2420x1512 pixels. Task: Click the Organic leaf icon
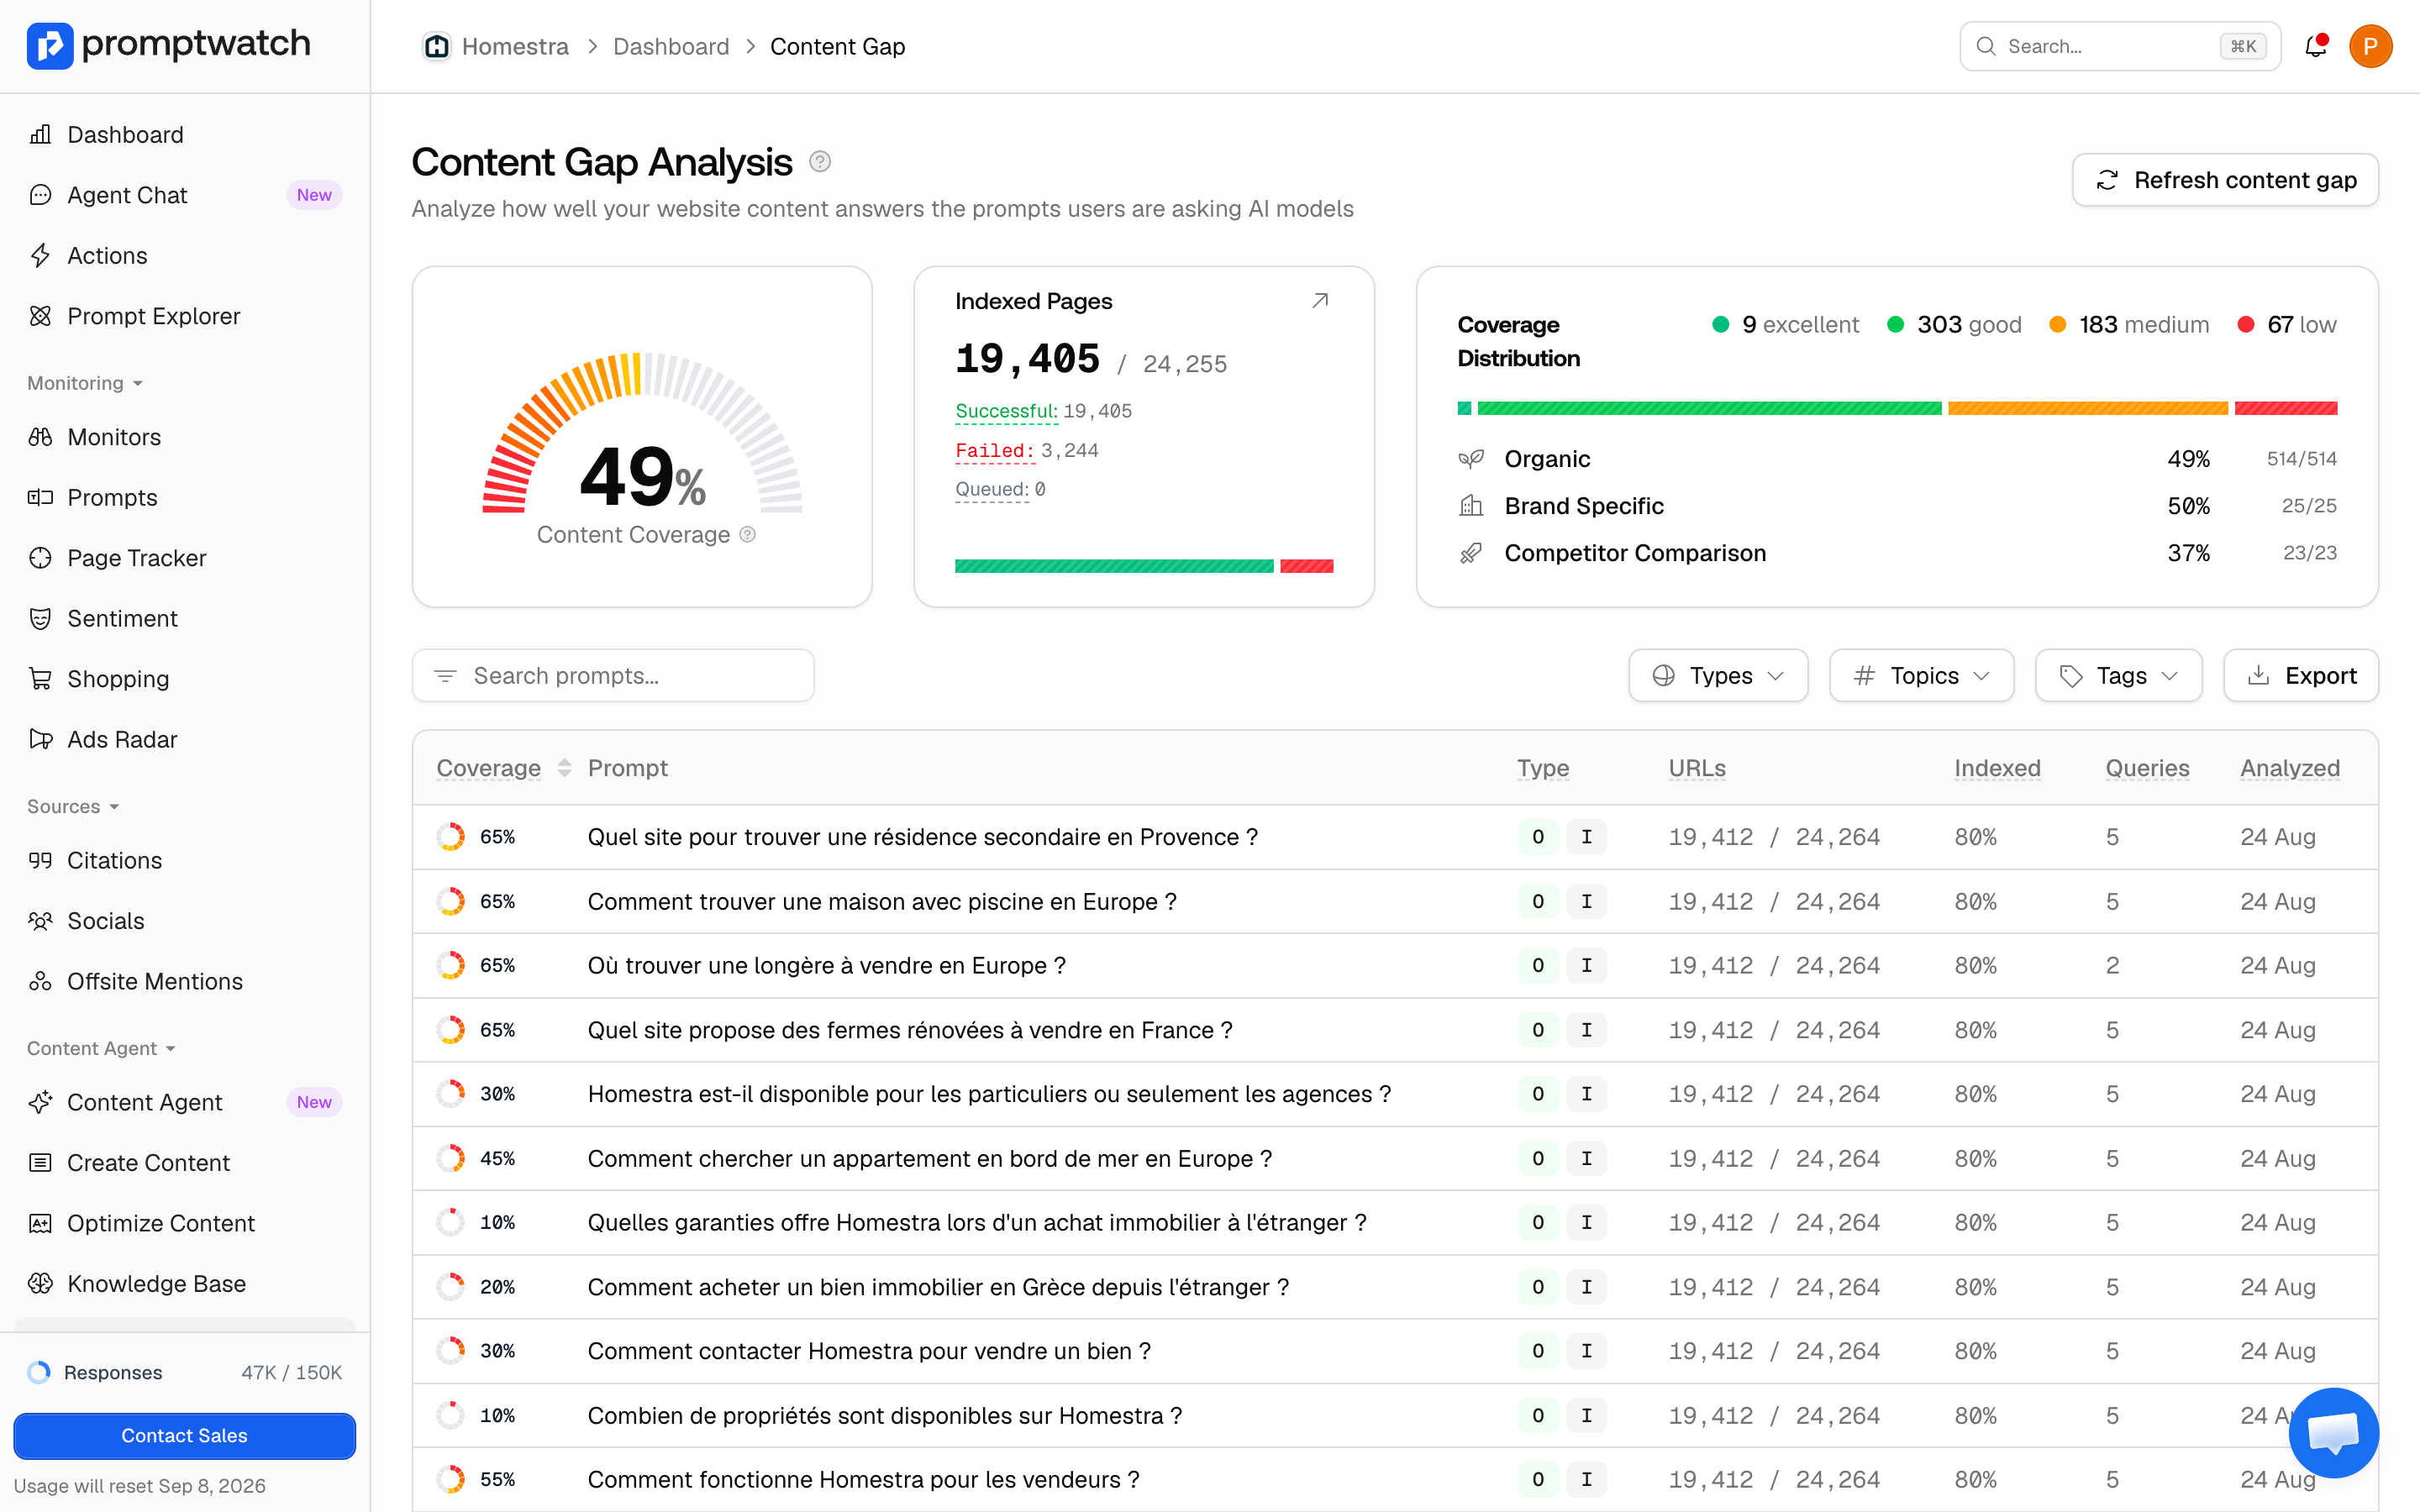[1470, 459]
